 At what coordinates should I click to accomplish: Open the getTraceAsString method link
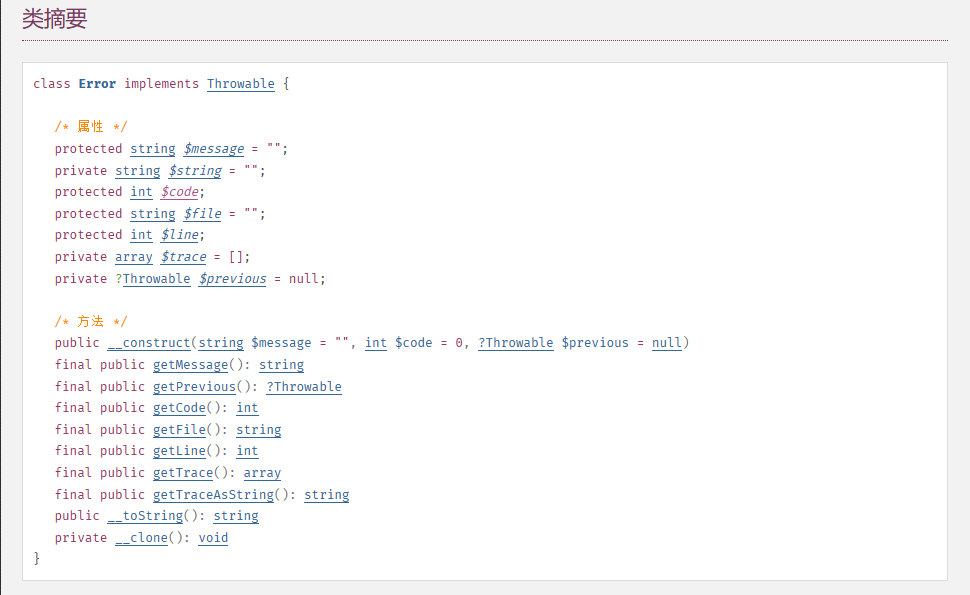[x=213, y=495]
